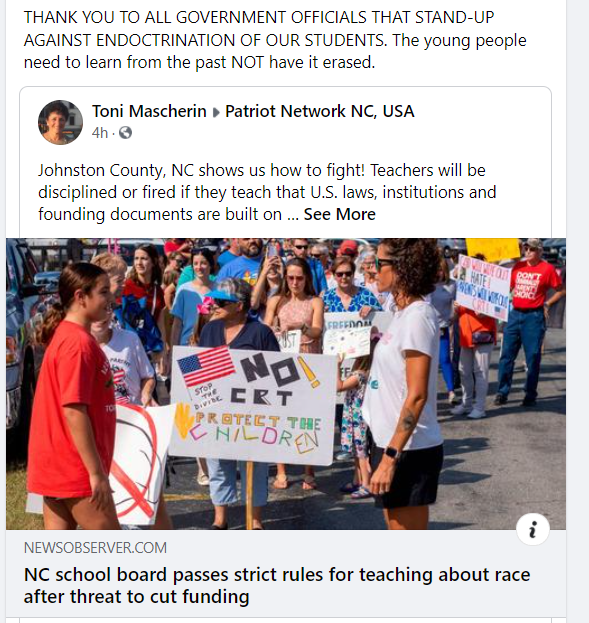Click the shared post caption about Johnston County
This screenshot has width=589, height=623.
(x=267, y=192)
